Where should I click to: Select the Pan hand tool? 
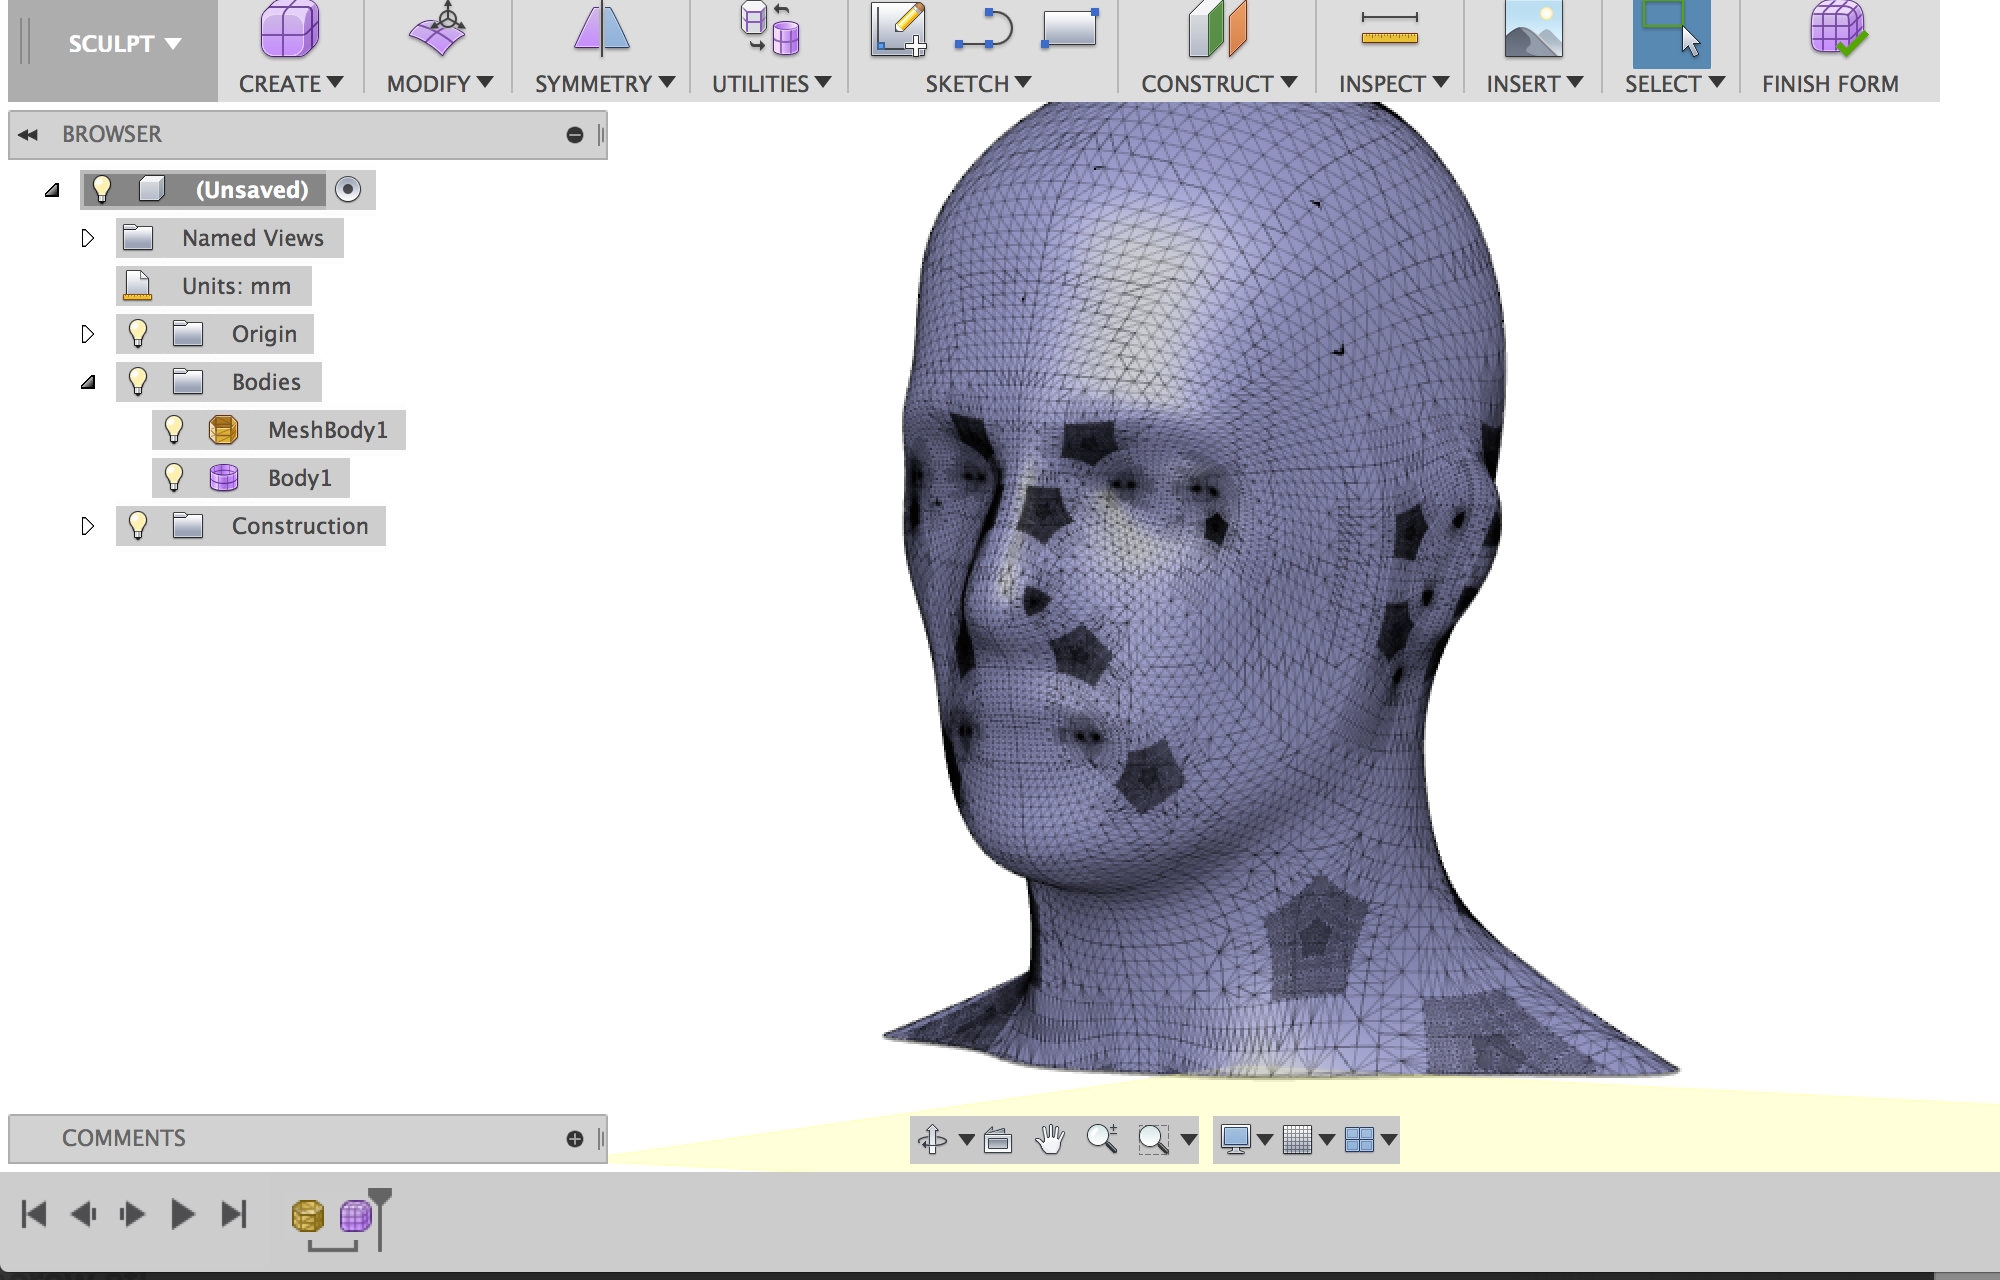coord(1049,1139)
